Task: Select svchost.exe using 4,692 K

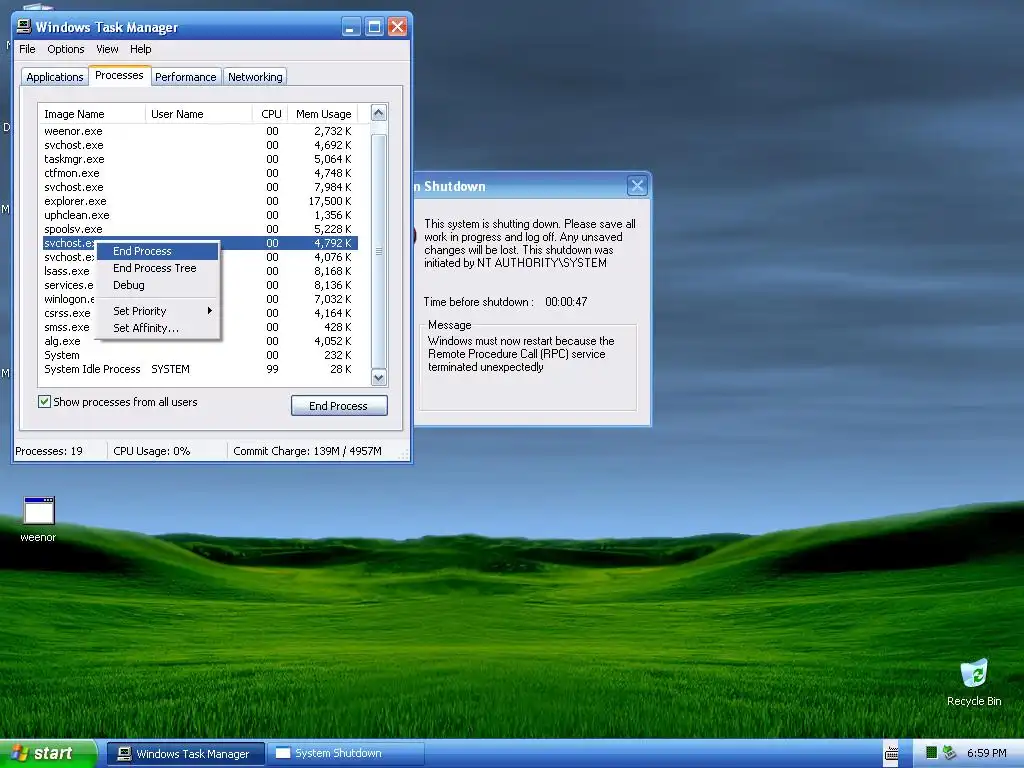Action: pos(198,145)
